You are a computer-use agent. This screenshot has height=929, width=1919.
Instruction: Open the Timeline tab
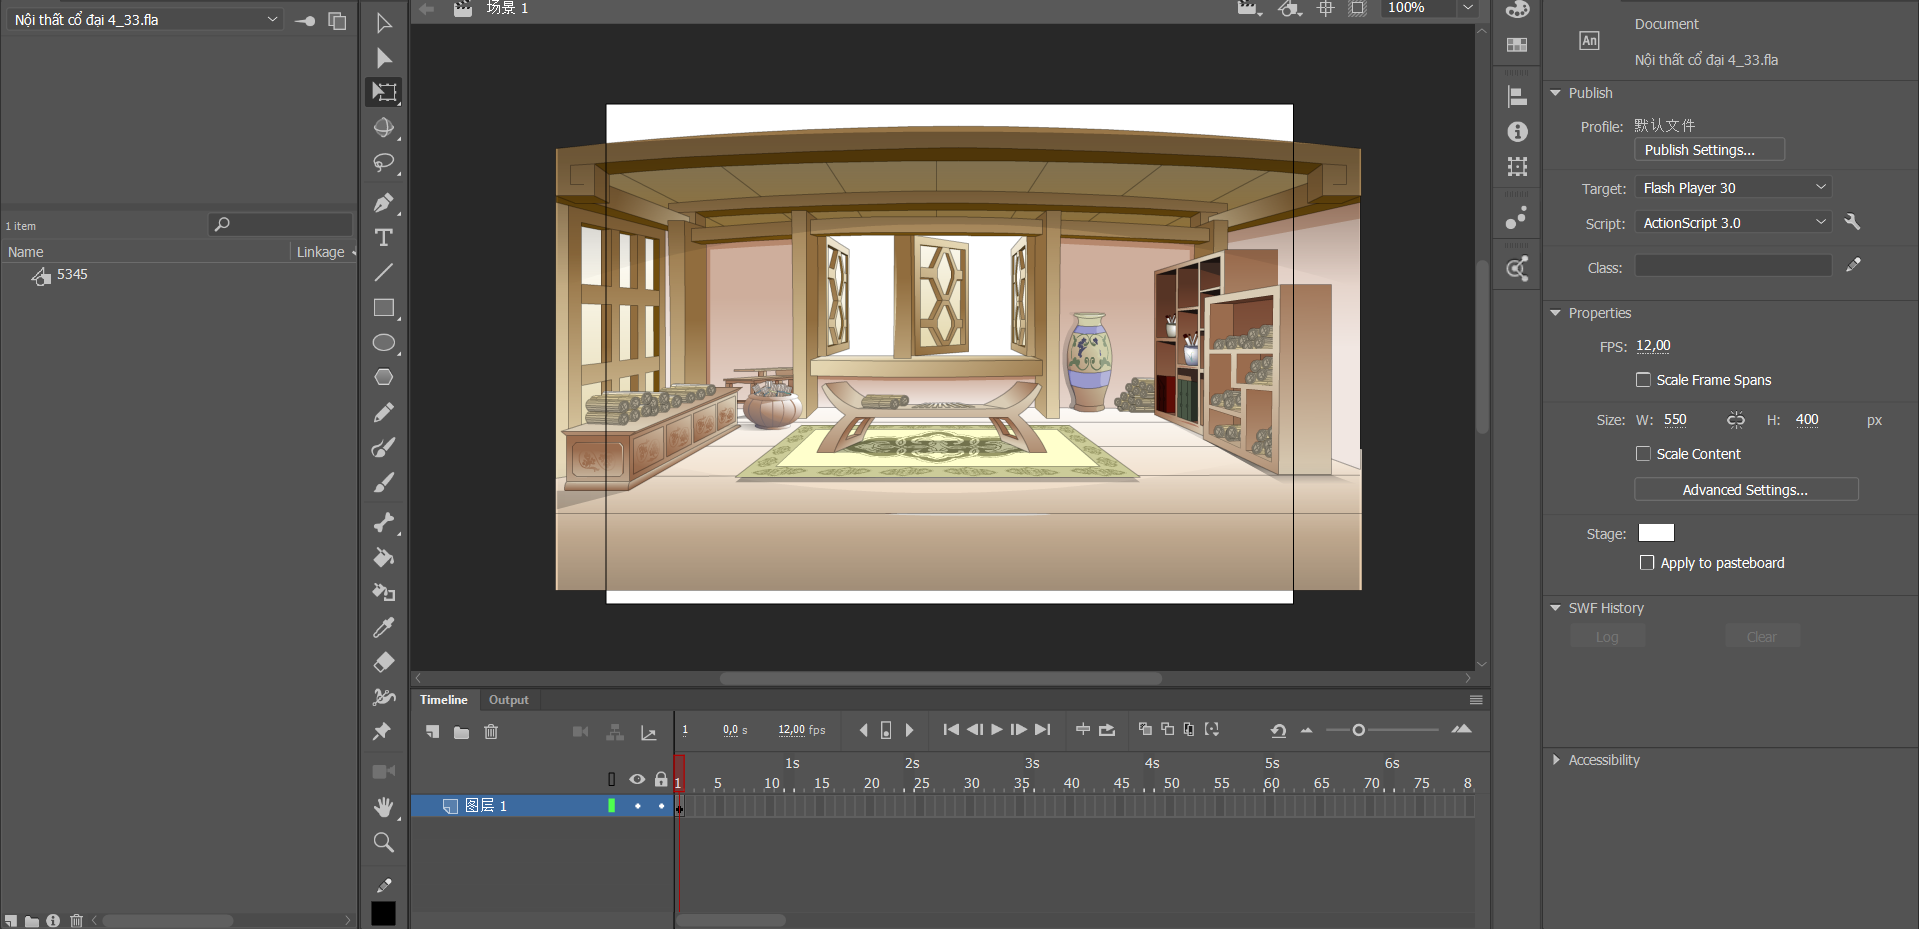[443, 700]
